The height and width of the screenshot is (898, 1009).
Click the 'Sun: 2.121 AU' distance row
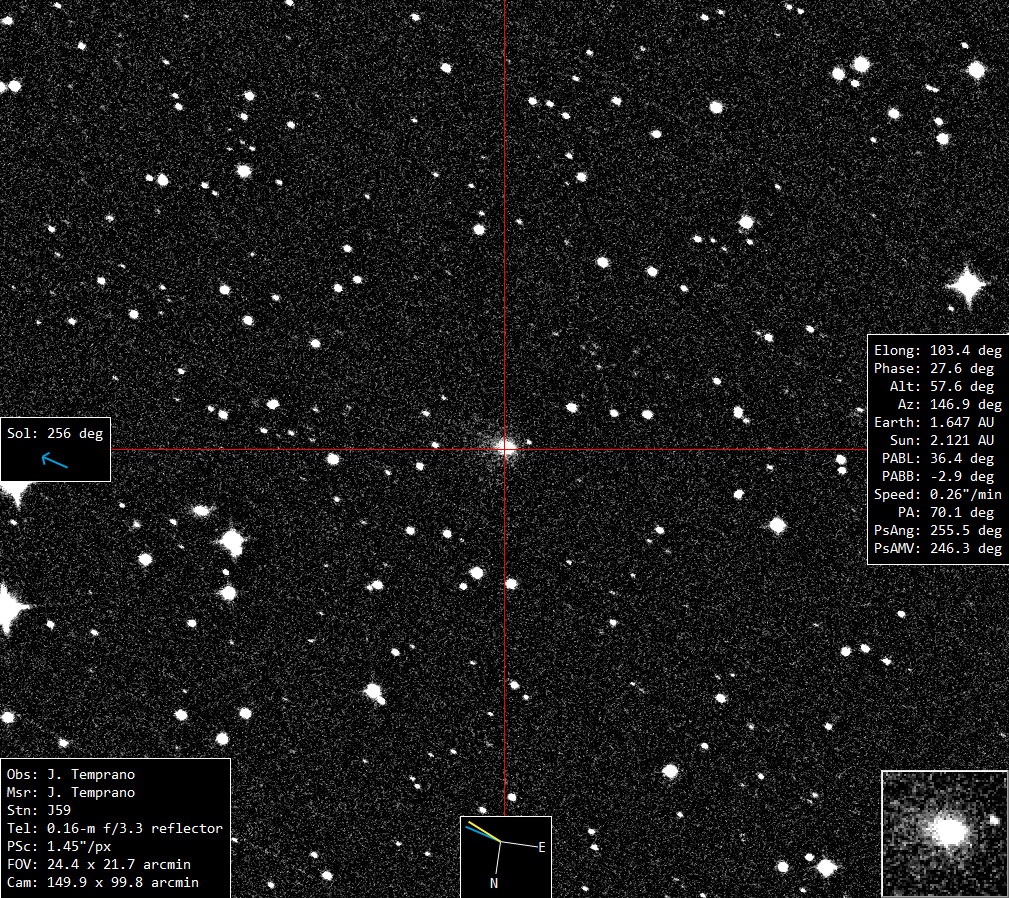pos(941,441)
